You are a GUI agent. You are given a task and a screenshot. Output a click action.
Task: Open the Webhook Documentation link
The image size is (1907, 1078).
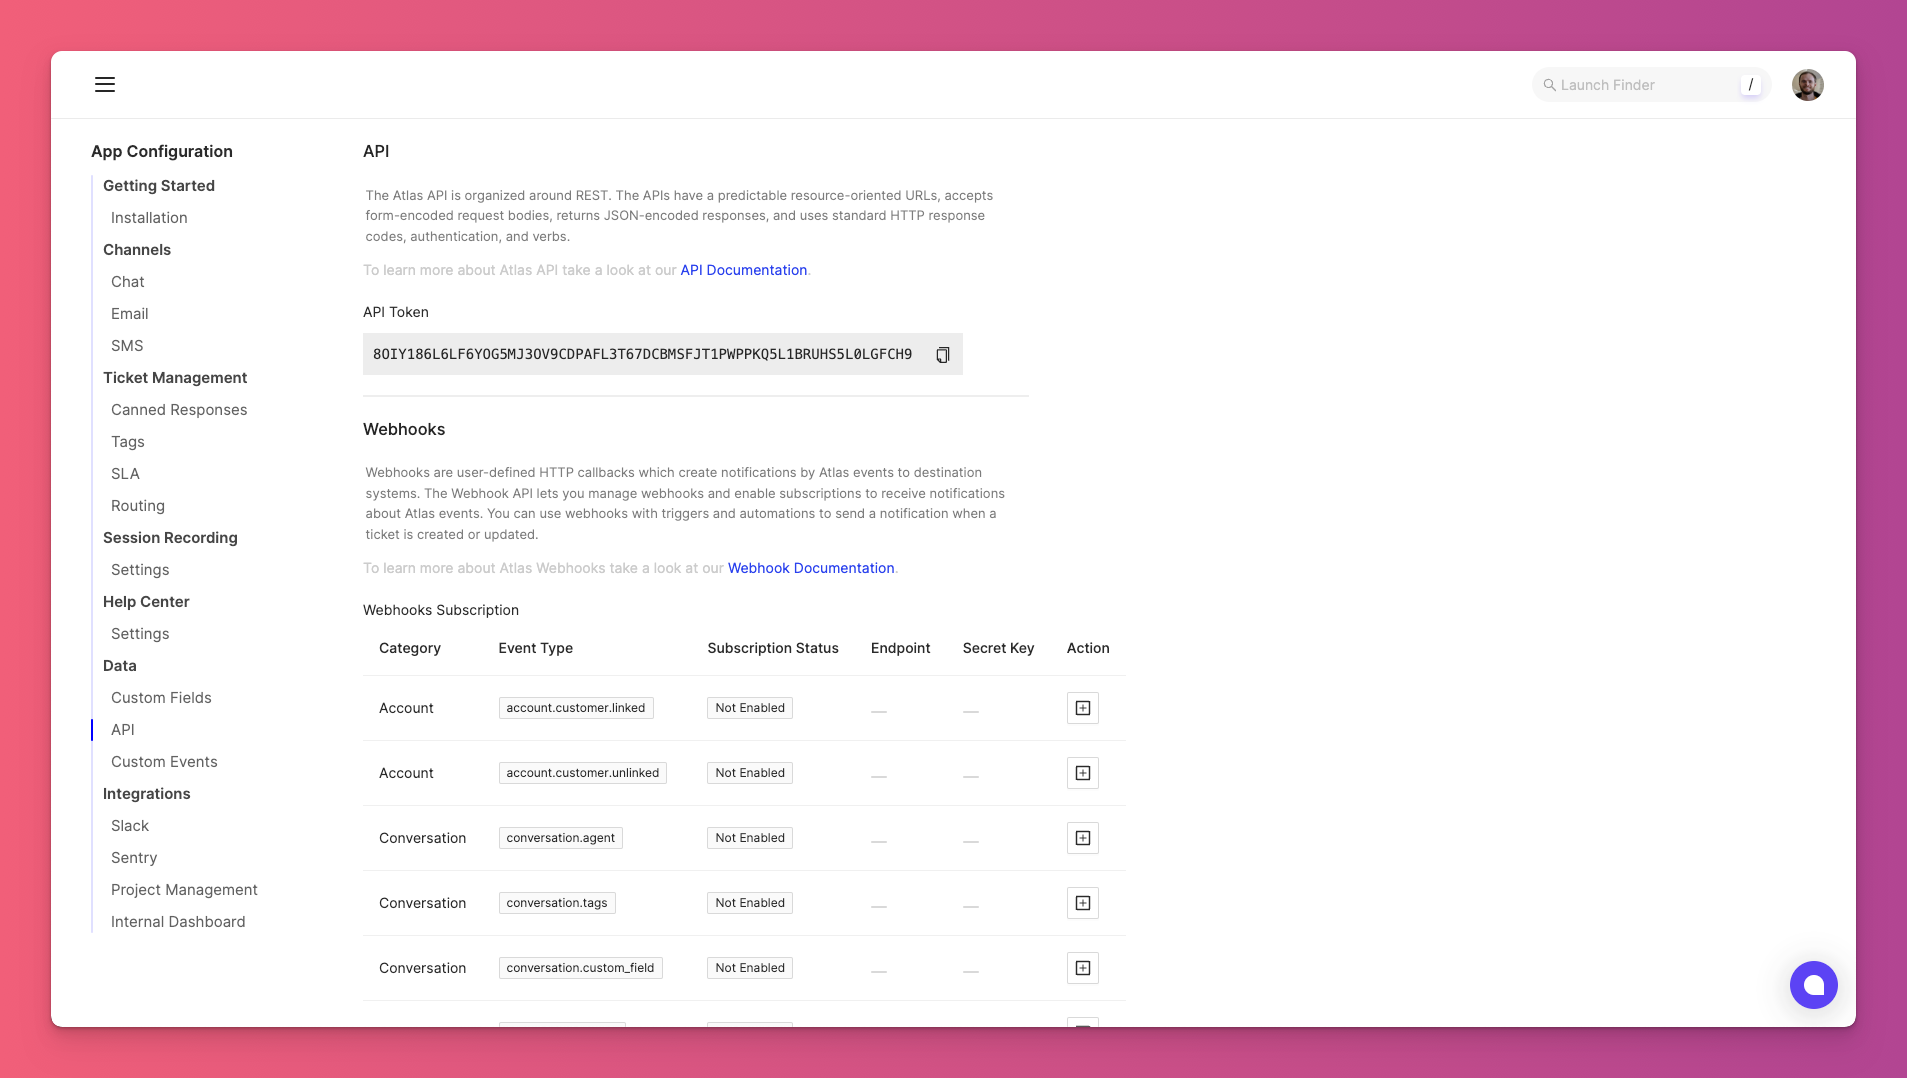811,568
